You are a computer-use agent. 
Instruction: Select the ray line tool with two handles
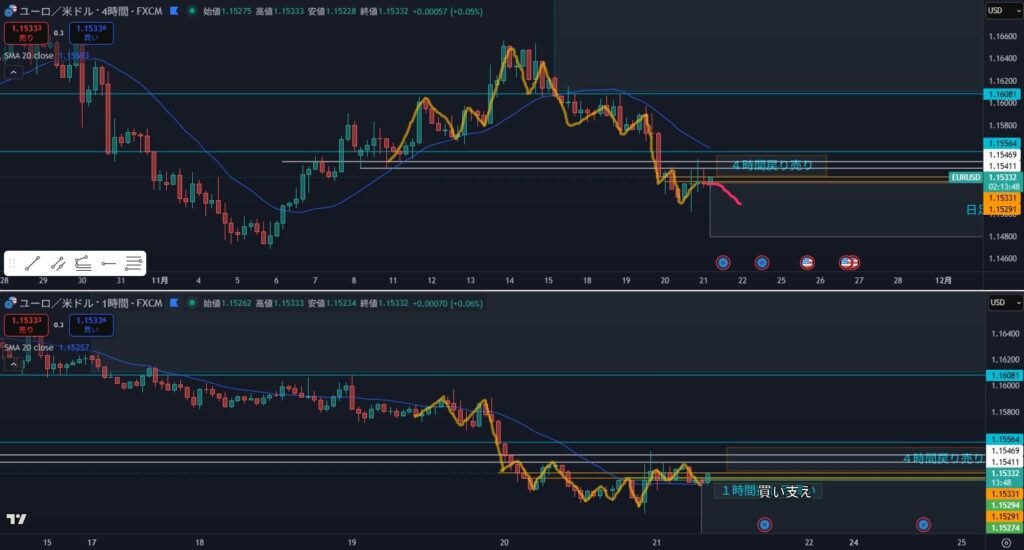point(58,263)
